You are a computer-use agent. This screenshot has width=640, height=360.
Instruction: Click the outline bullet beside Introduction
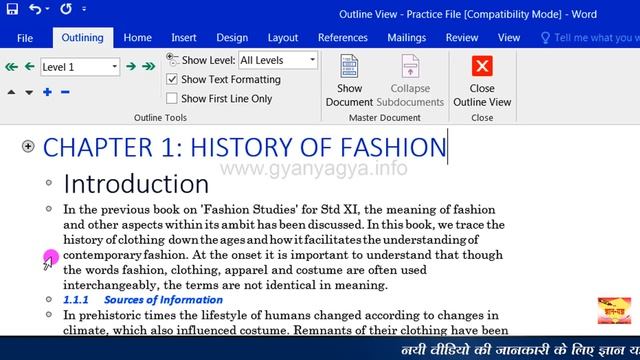[49, 182]
